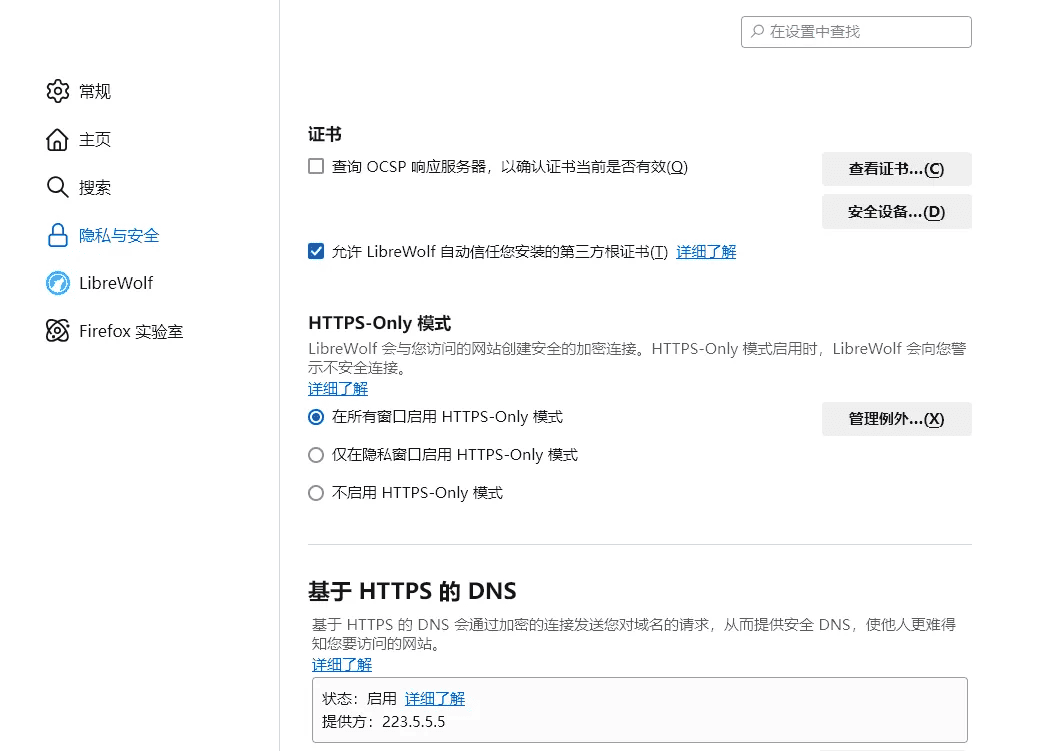Open 详细了解 link next to 状态：启用
1061x751 pixels.
click(434, 698)
